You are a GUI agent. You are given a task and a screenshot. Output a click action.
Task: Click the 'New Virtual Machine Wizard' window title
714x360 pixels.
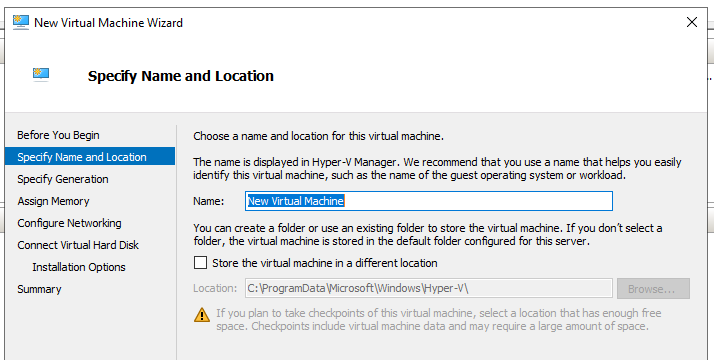(x=108, y=23)
